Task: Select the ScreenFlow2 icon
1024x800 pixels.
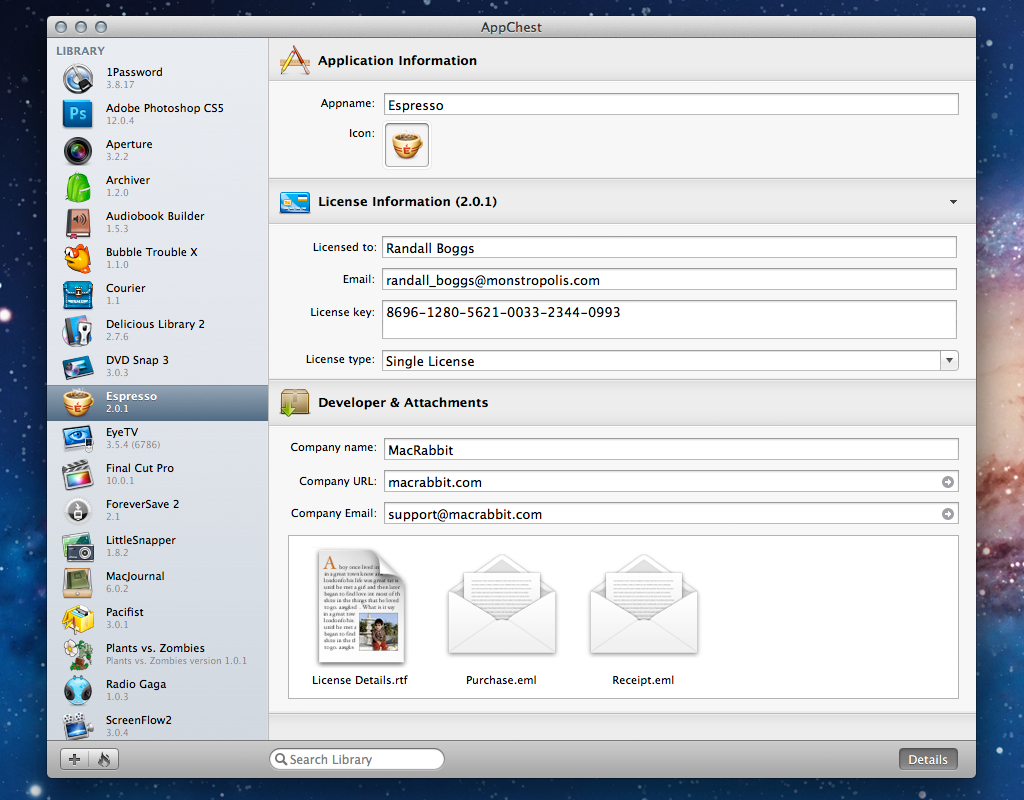Action: pyautogui.click(x=78, y=726)
